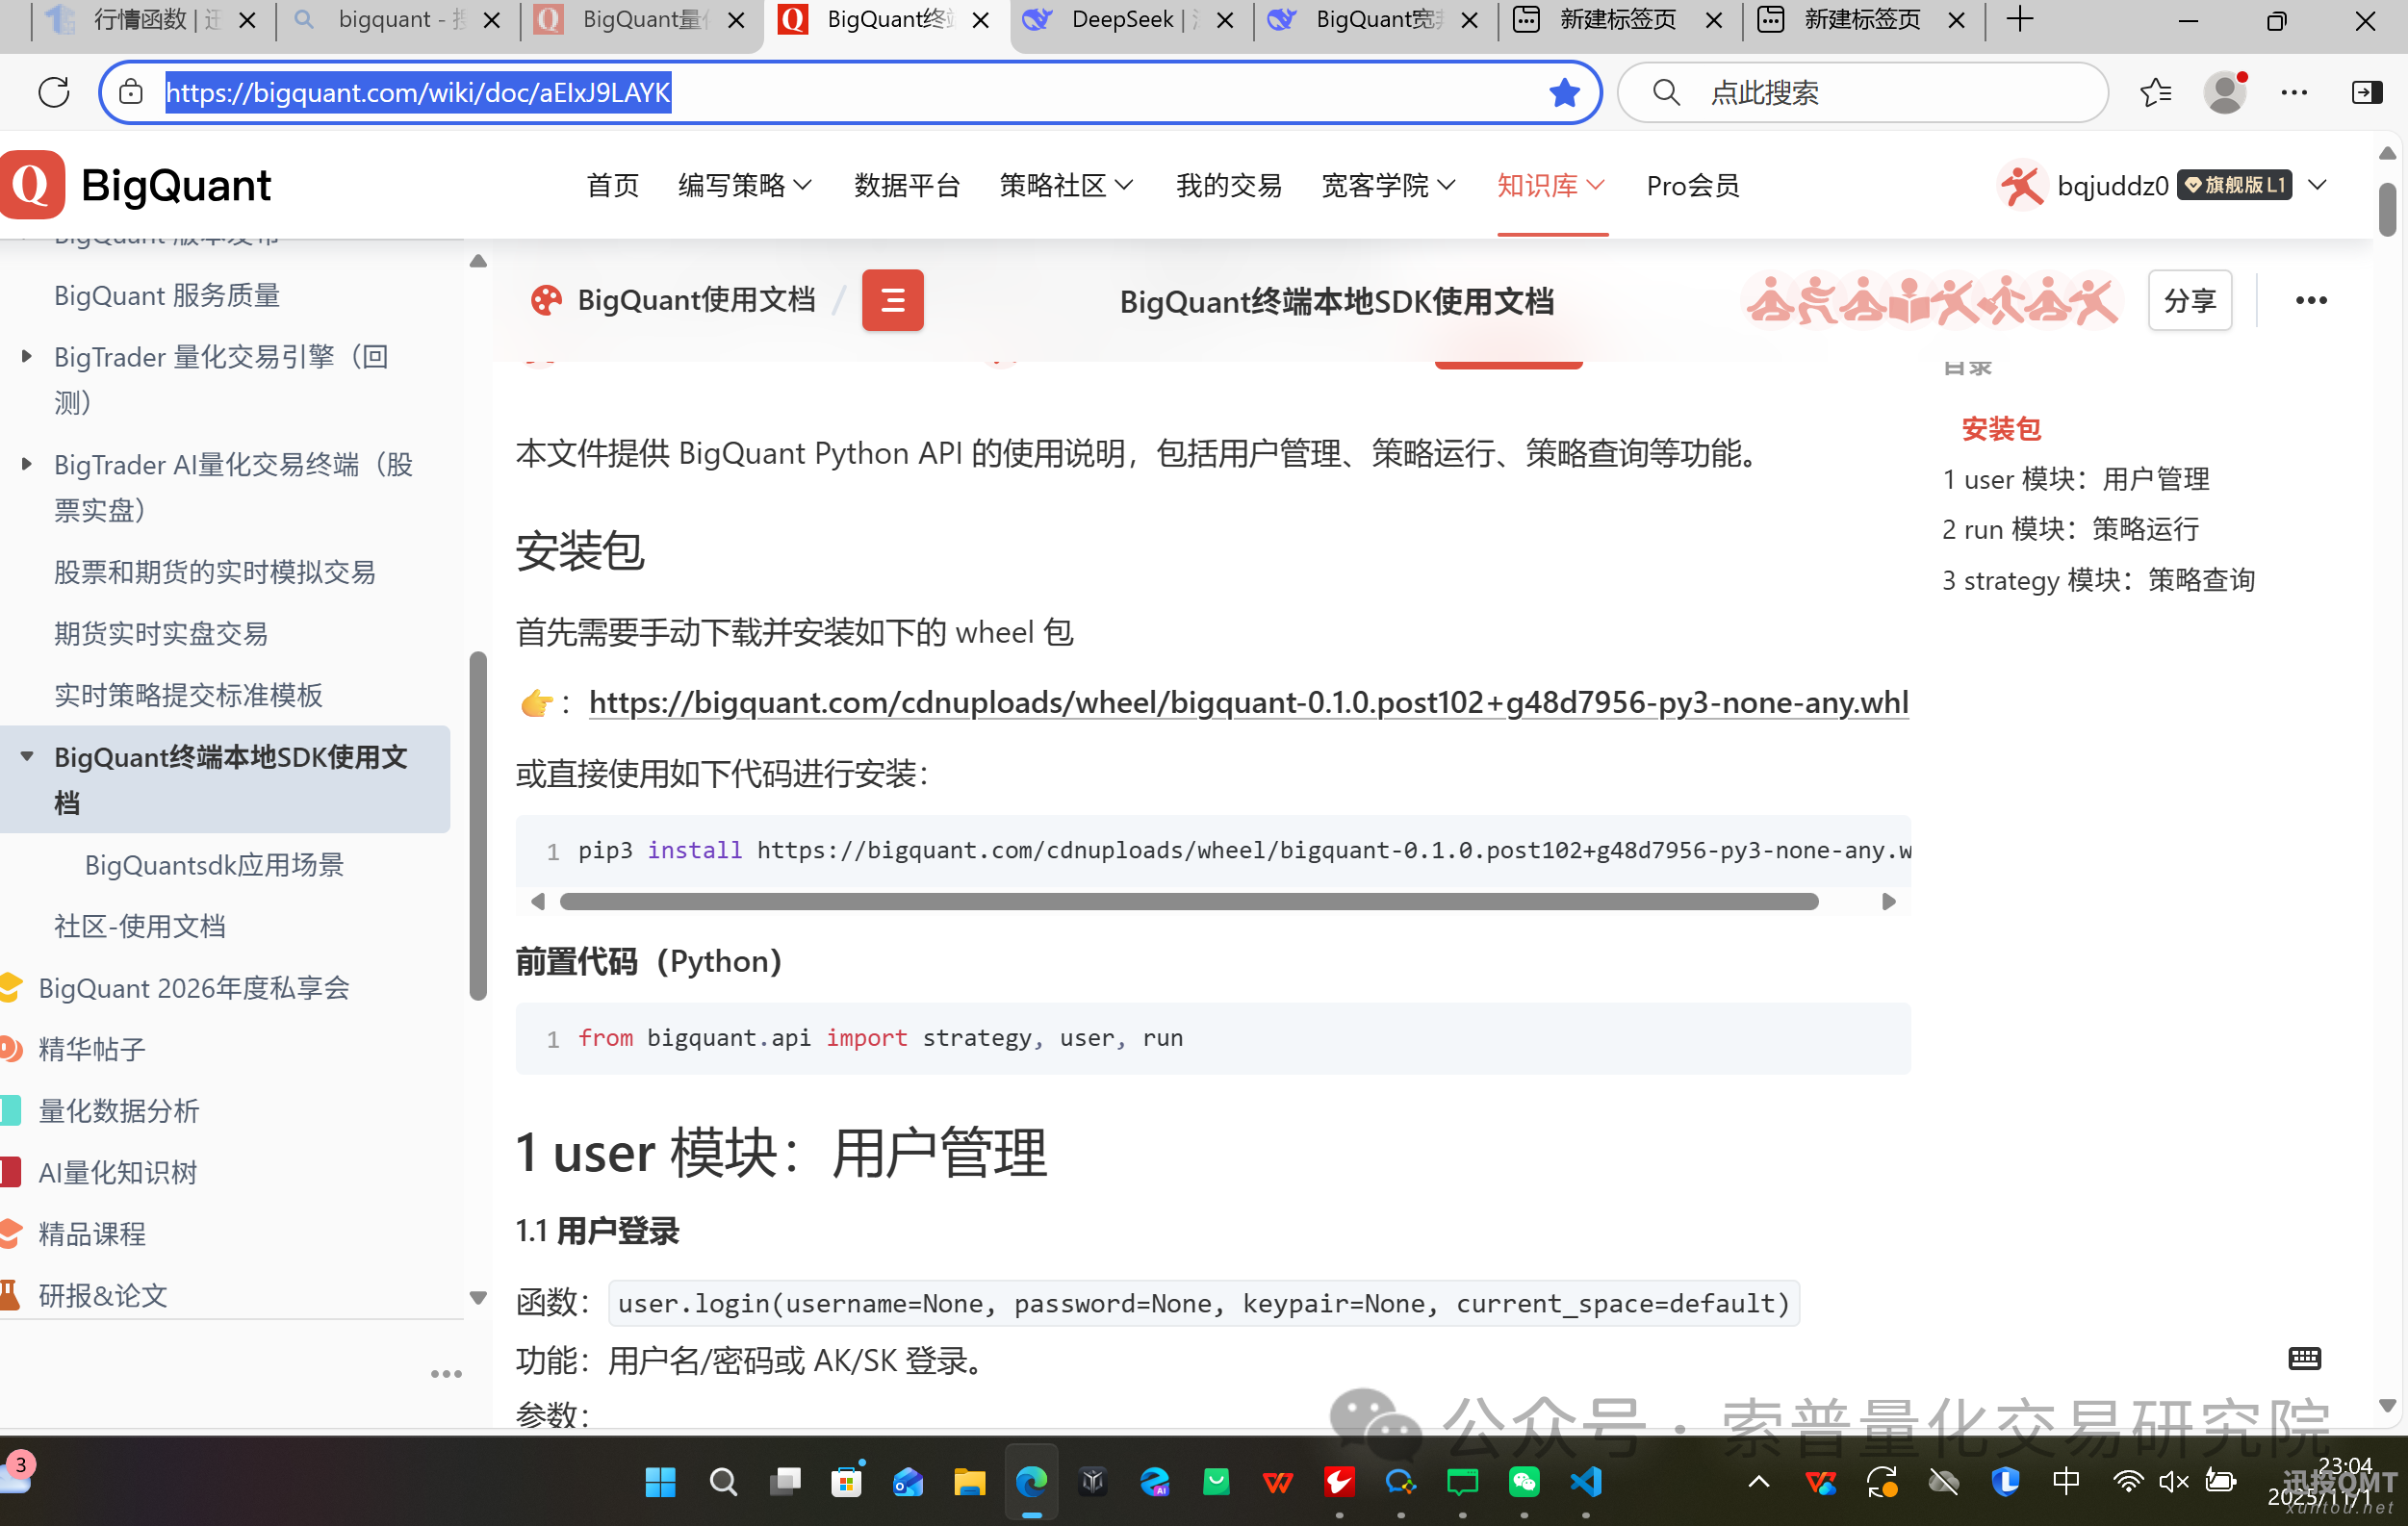Switch input method via the 中 indicator

[x=2067, y=1483]
